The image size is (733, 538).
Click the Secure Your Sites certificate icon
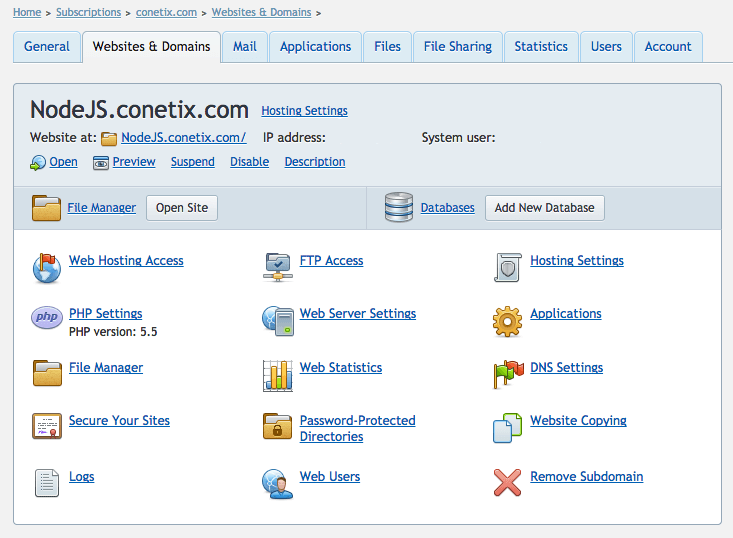click(47, 426)
